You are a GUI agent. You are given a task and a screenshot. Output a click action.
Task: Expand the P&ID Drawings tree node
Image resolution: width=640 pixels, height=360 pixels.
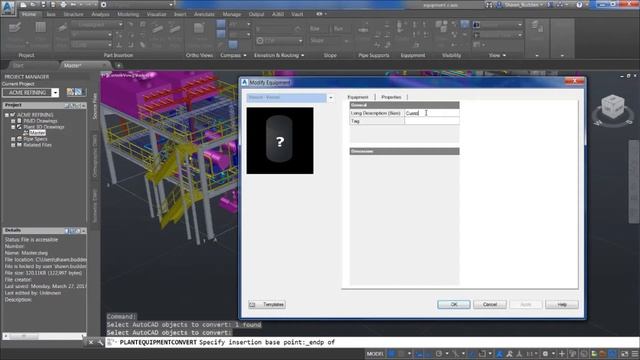[13, 121]
